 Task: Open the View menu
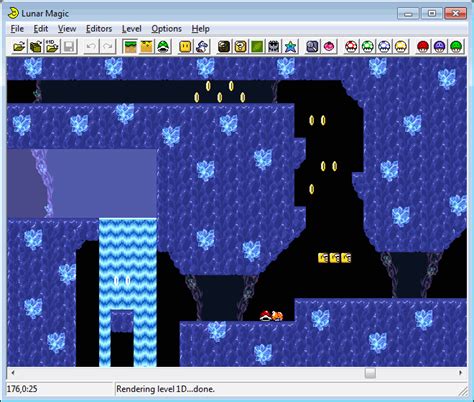pos(67,29)
